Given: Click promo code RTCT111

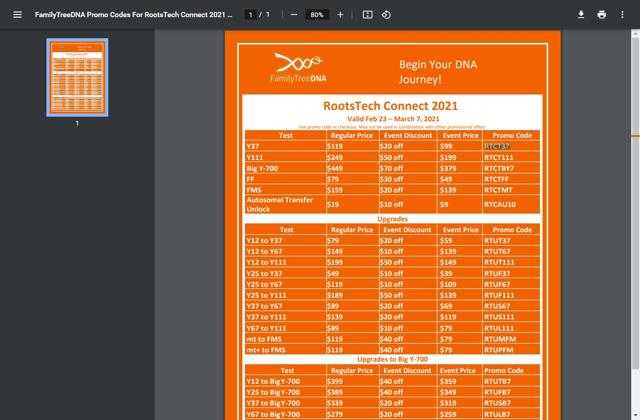Looking at the screenshot, I should 498,158.
